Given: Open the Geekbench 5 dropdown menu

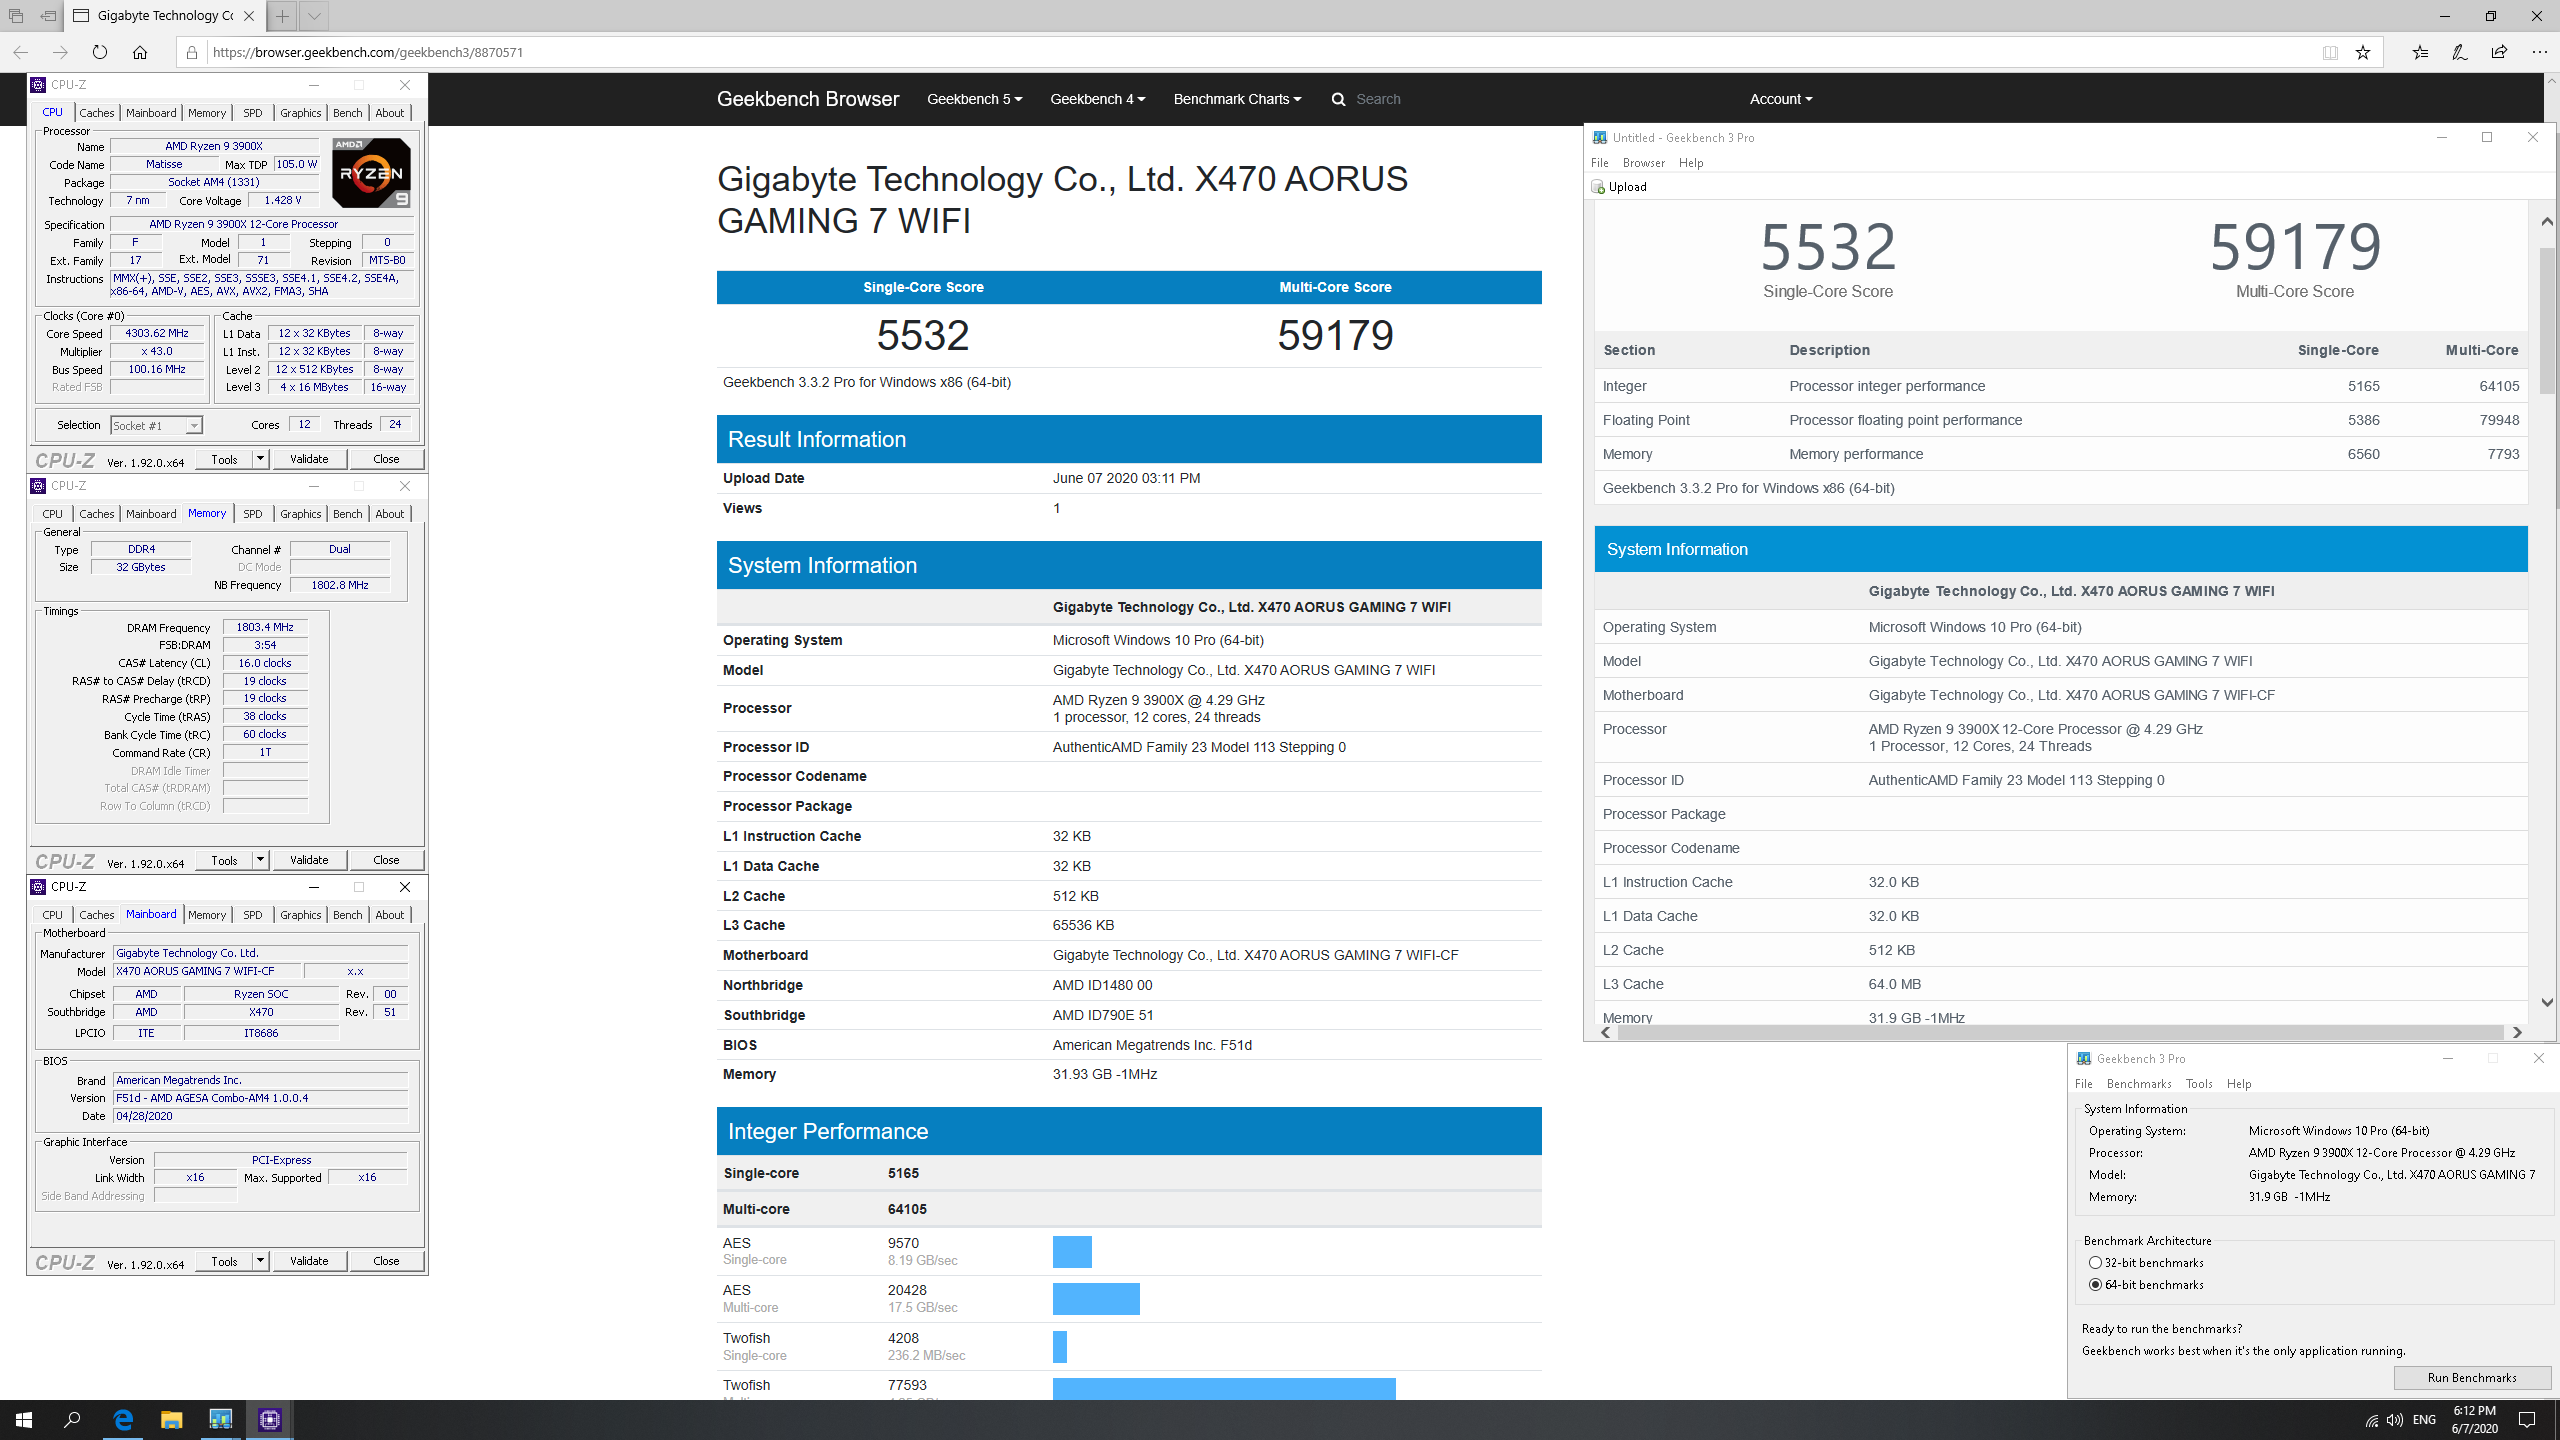Looking at the screenshot, I should click(x=974, y=99).
